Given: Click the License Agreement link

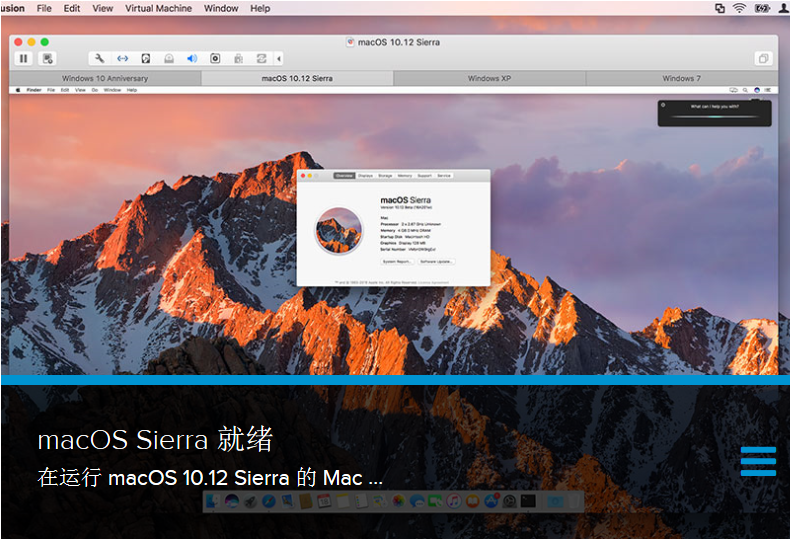Looking at the screenshot, I should click(x=433, y=282).
